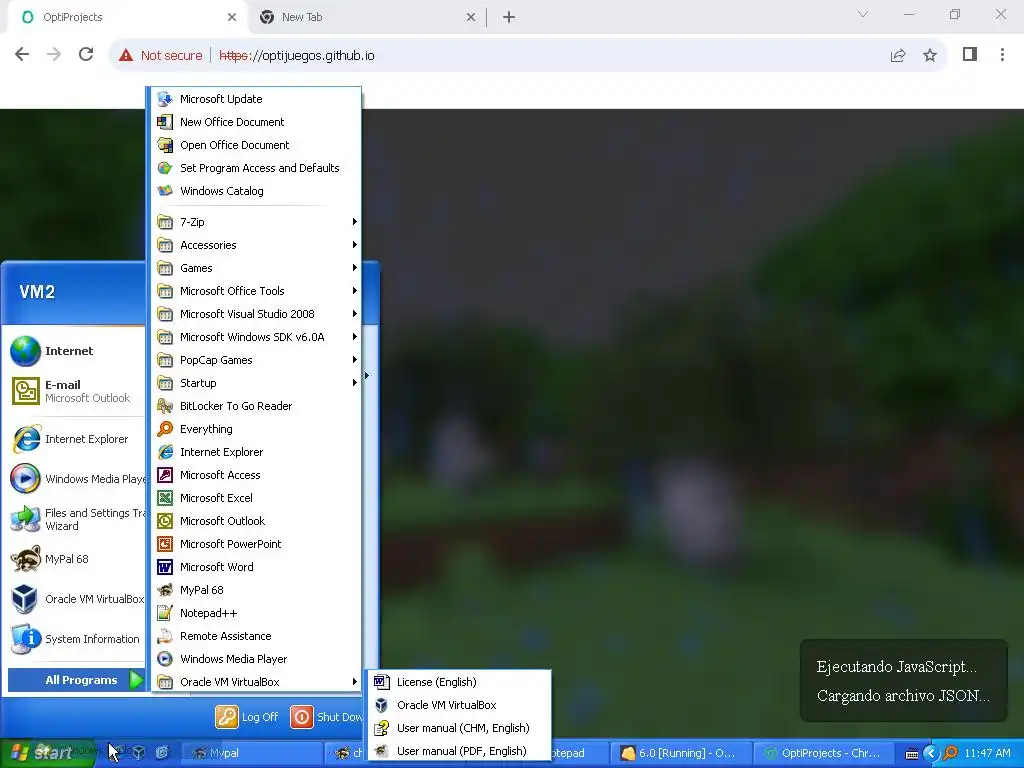Open Mypal taskbar button

point(251,753)
